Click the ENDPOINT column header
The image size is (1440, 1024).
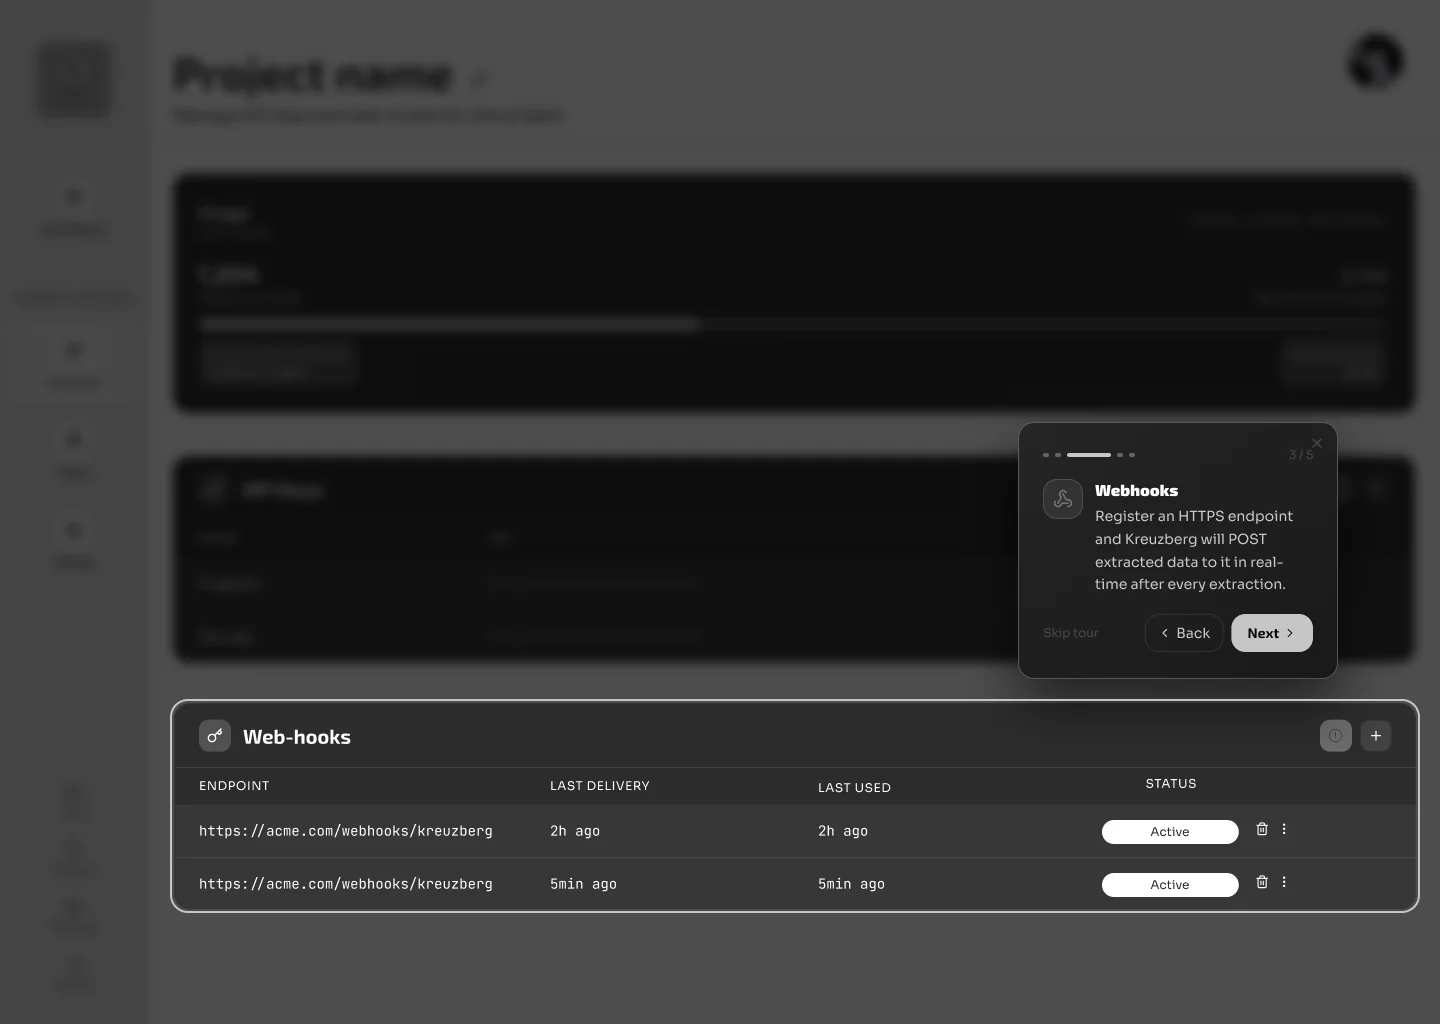234,786
